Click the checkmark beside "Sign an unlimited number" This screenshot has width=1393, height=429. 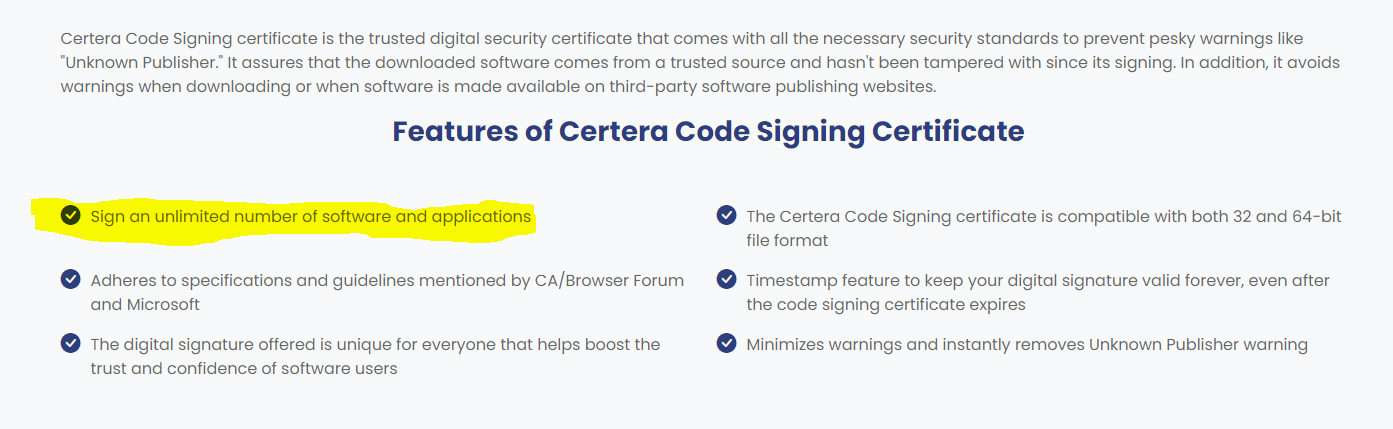71,215
